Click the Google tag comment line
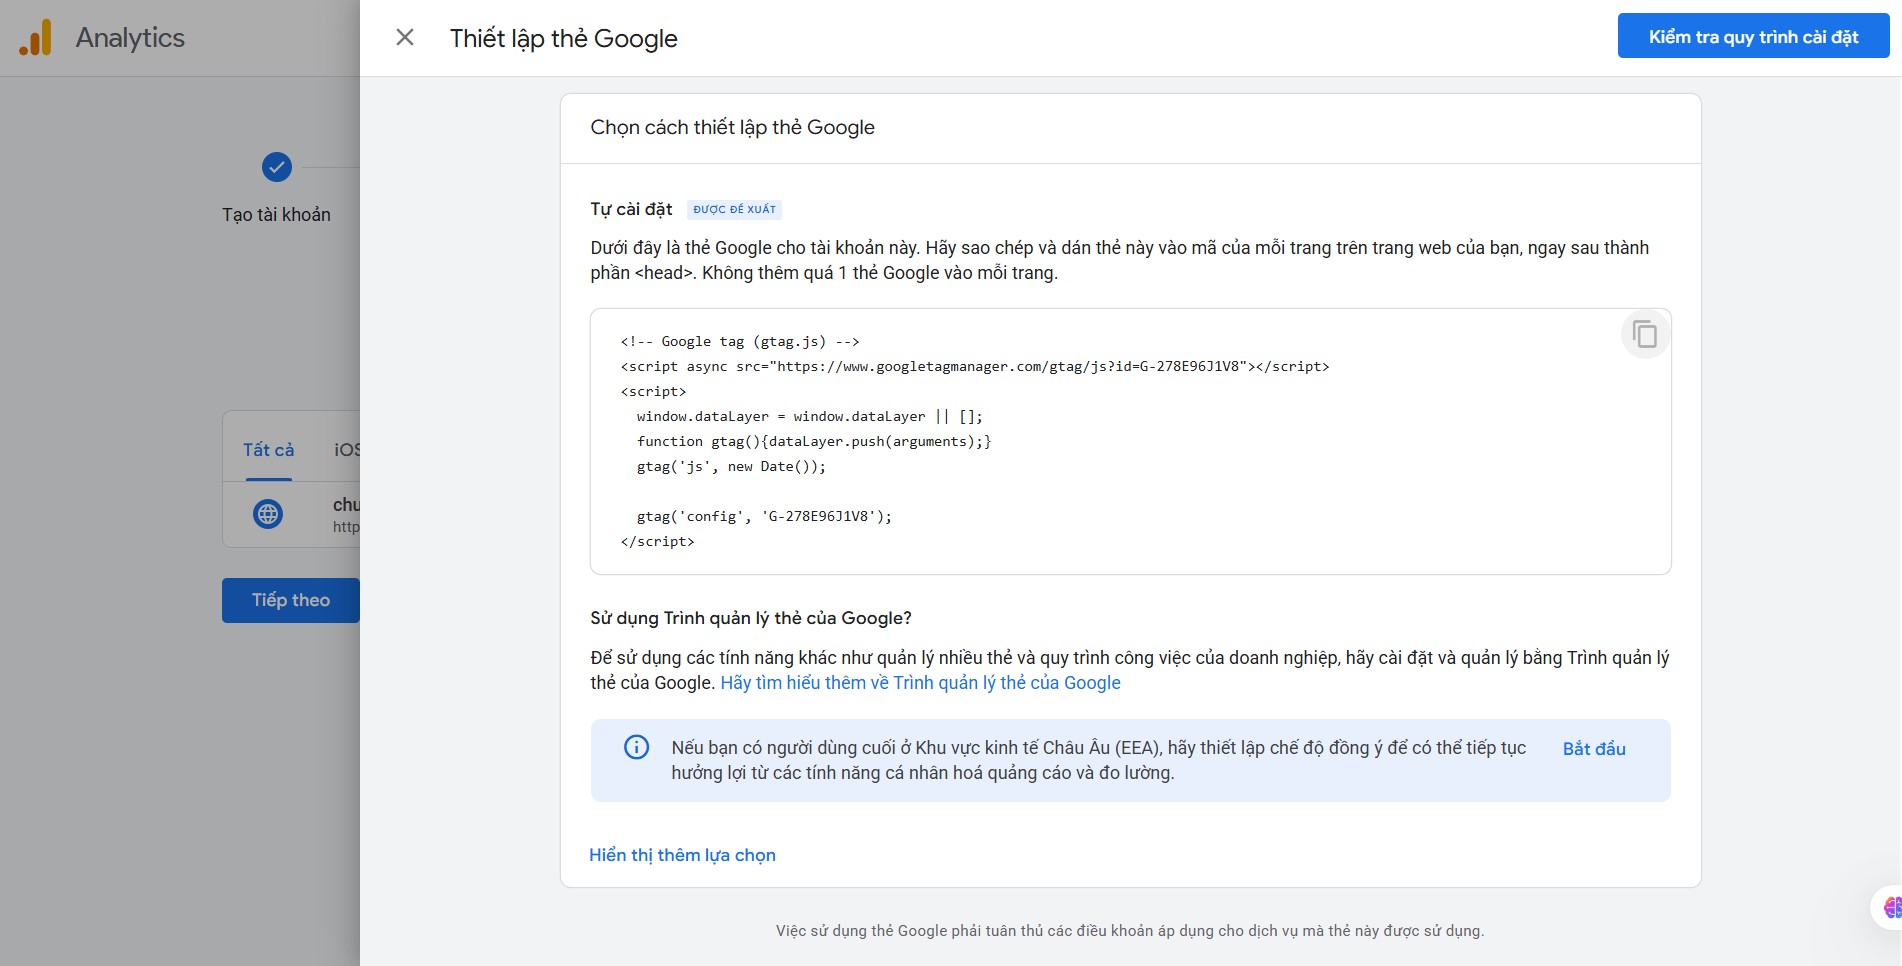Image resolution: width=1902 pixels, height=966 pixels. click(740, 342)
